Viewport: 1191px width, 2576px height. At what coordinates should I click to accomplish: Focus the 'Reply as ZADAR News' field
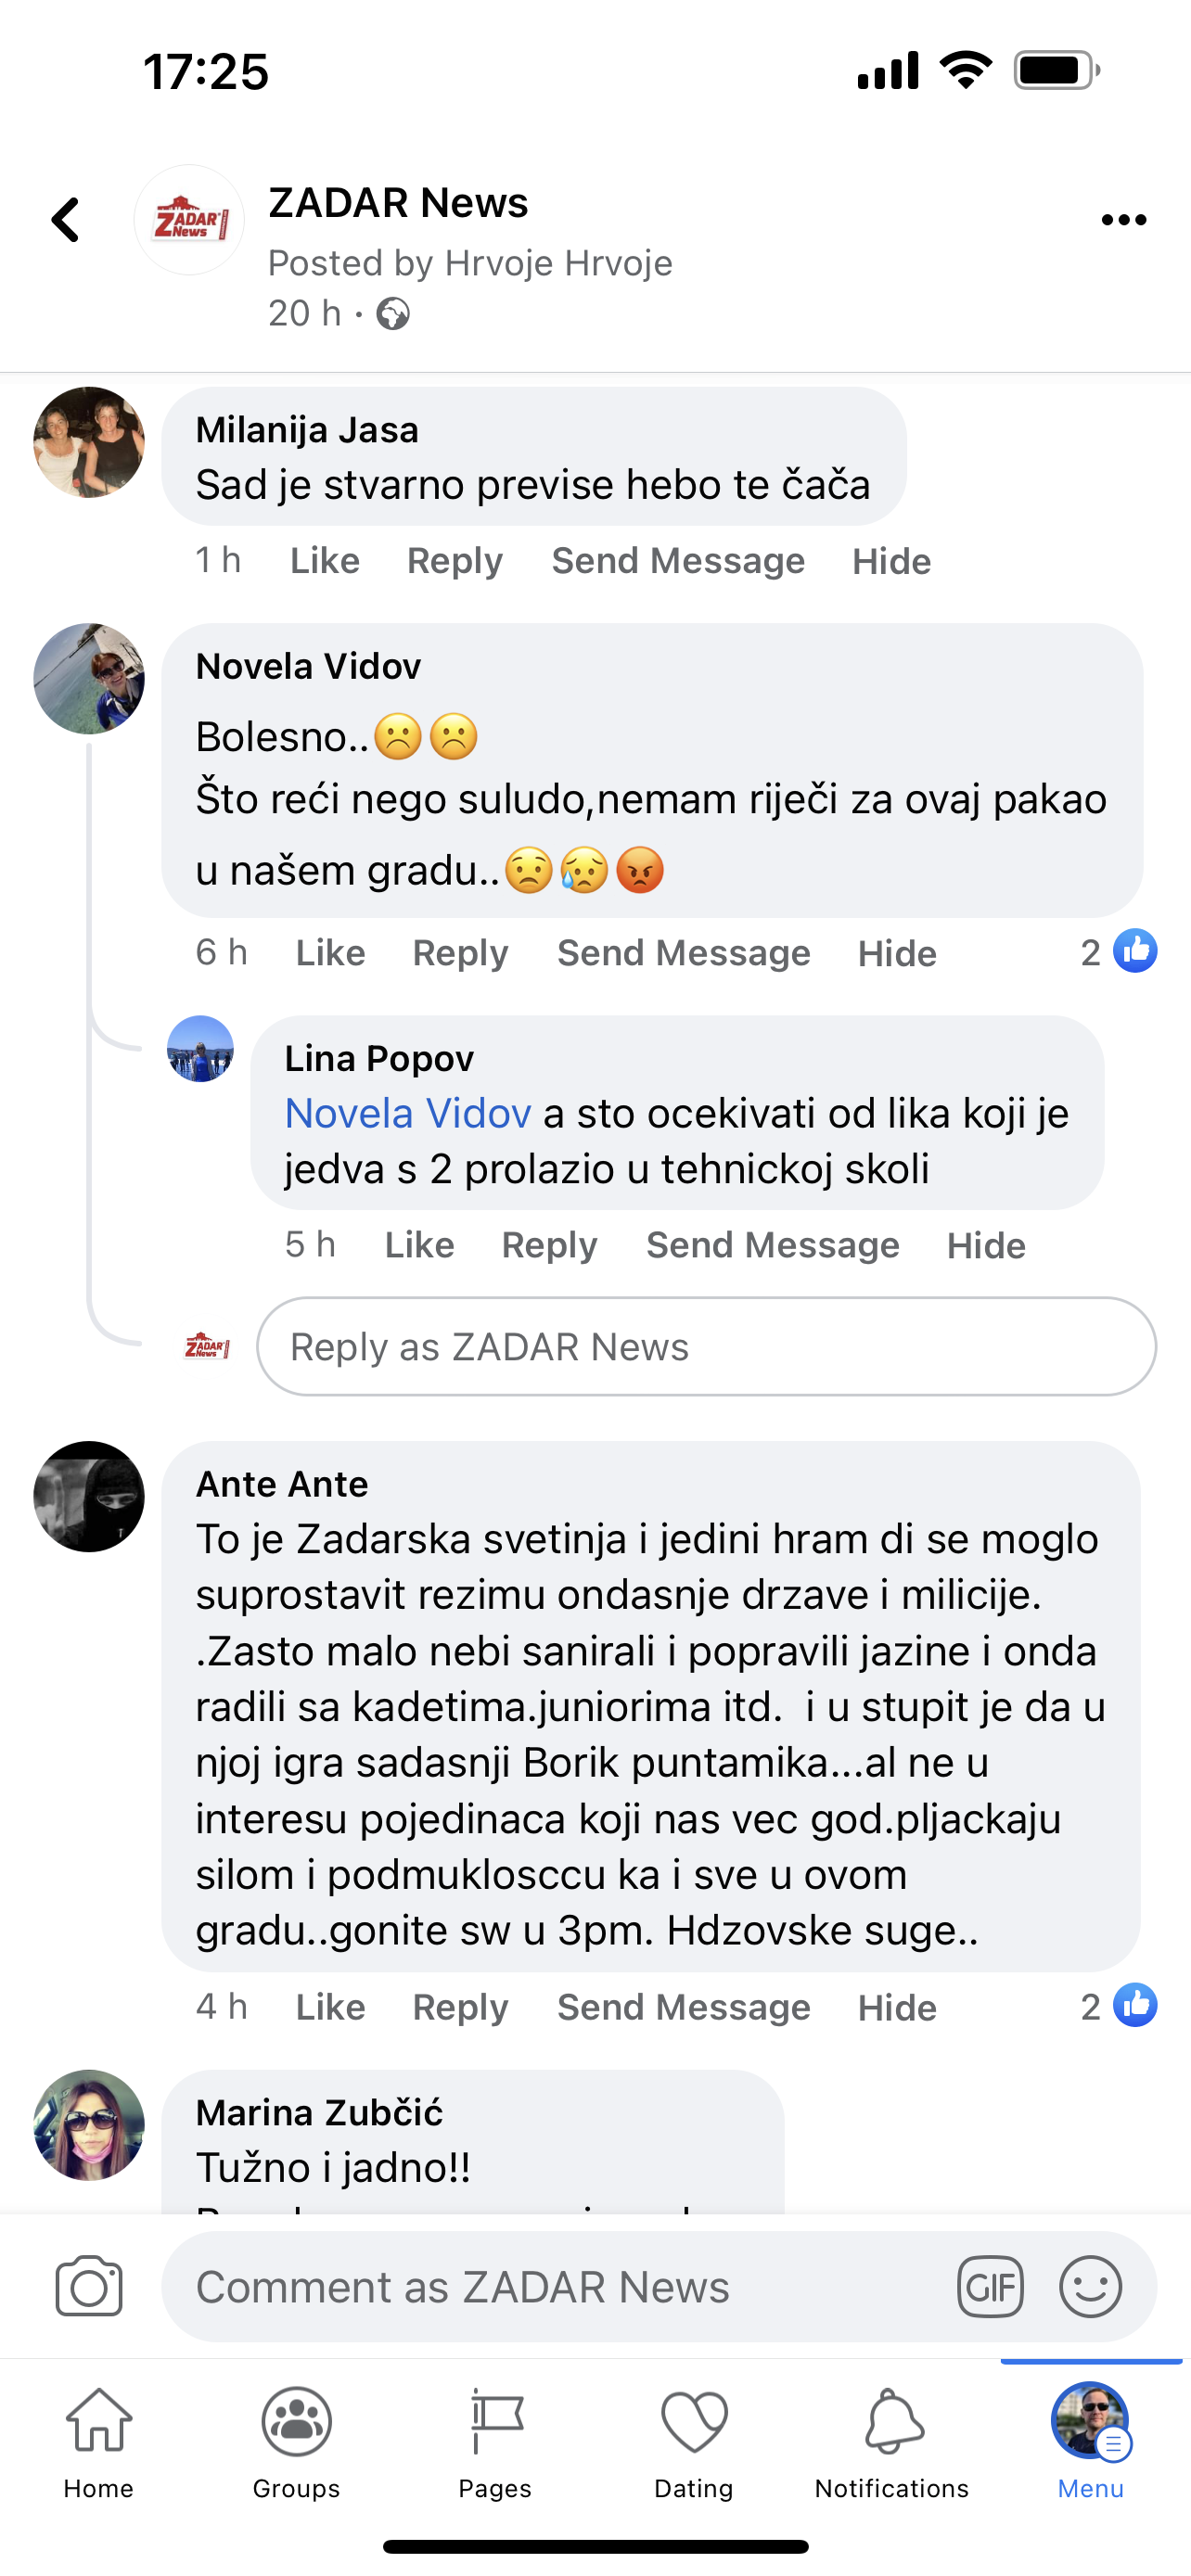(706, 1347)
